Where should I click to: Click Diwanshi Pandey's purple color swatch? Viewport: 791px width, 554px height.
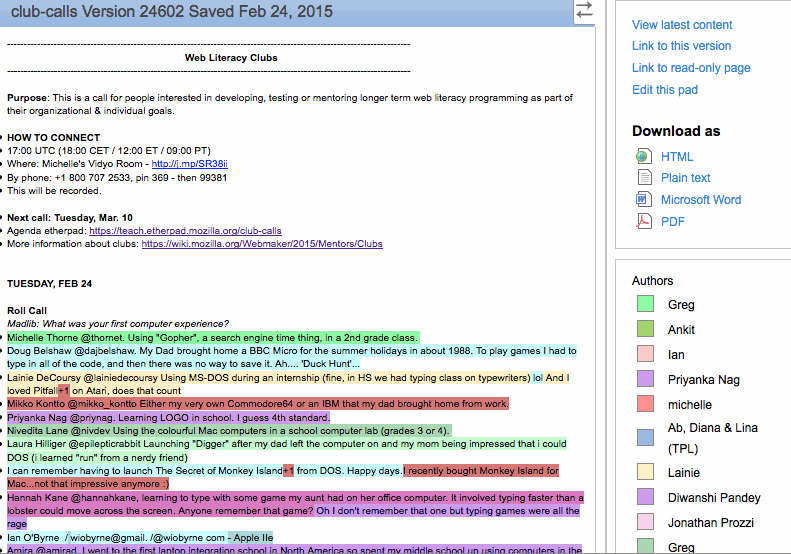pyautogui.click(x=645, y=497)
